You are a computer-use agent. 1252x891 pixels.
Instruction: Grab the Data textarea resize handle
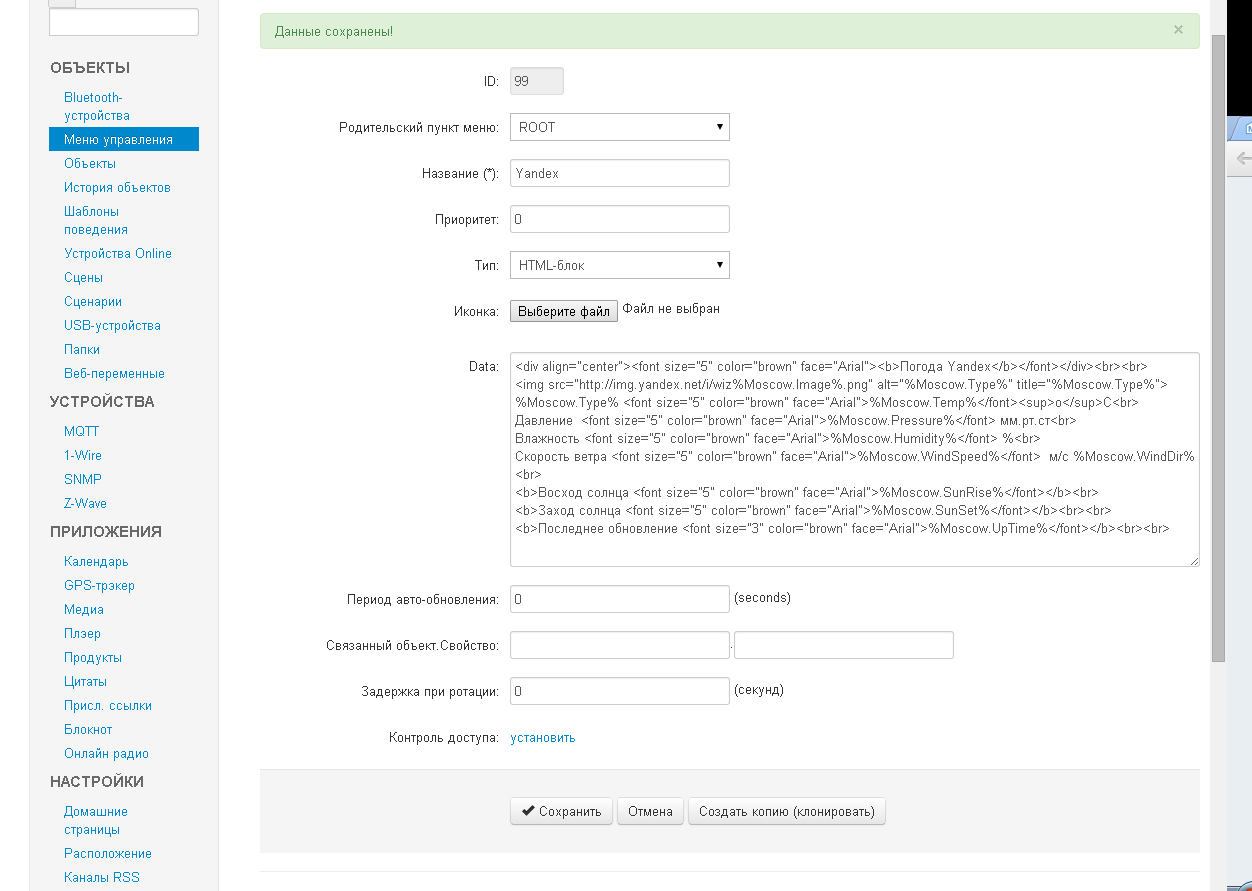1194,561
